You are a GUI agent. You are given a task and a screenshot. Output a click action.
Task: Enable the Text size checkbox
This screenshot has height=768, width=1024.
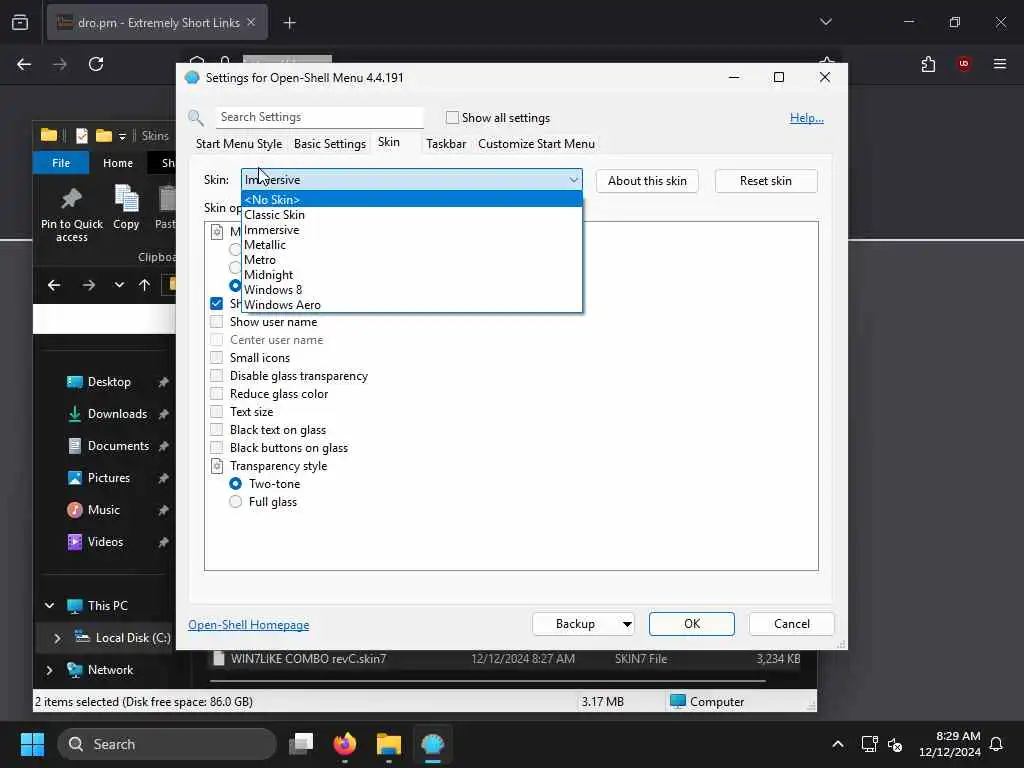[216, 411]
